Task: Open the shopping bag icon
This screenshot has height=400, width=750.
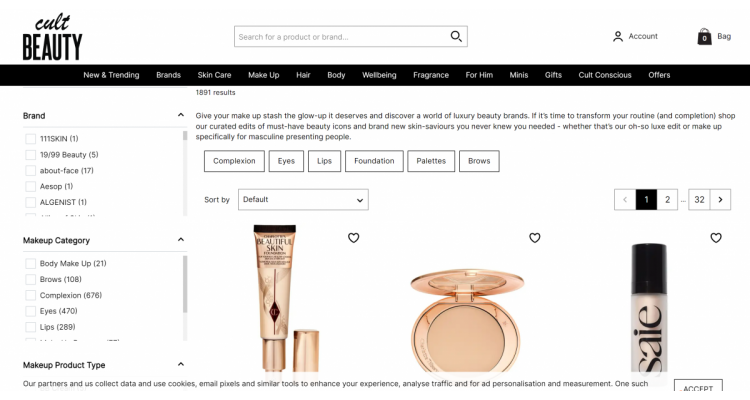Action: (x=704, y=37)
